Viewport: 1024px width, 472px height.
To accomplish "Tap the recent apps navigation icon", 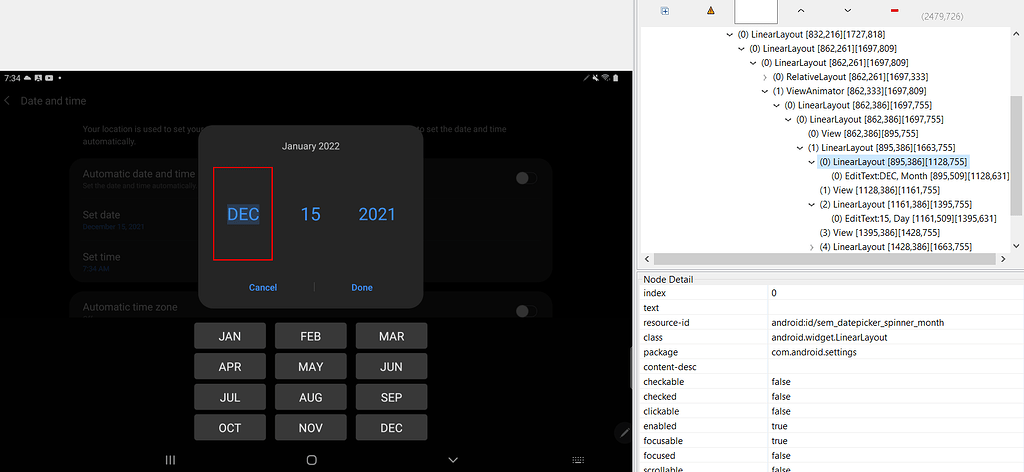I will (x=170, y=460).
